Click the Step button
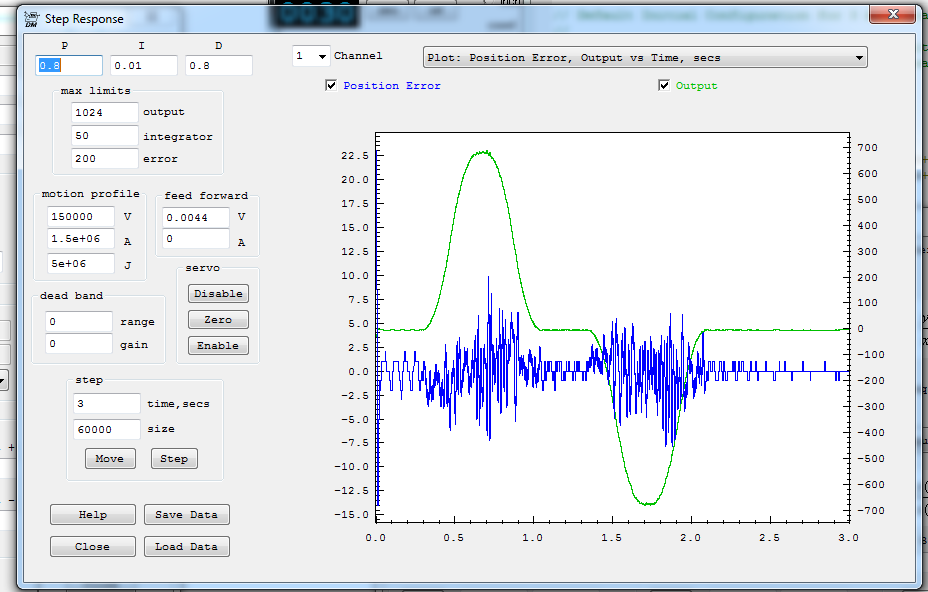 tap(174, 459)
